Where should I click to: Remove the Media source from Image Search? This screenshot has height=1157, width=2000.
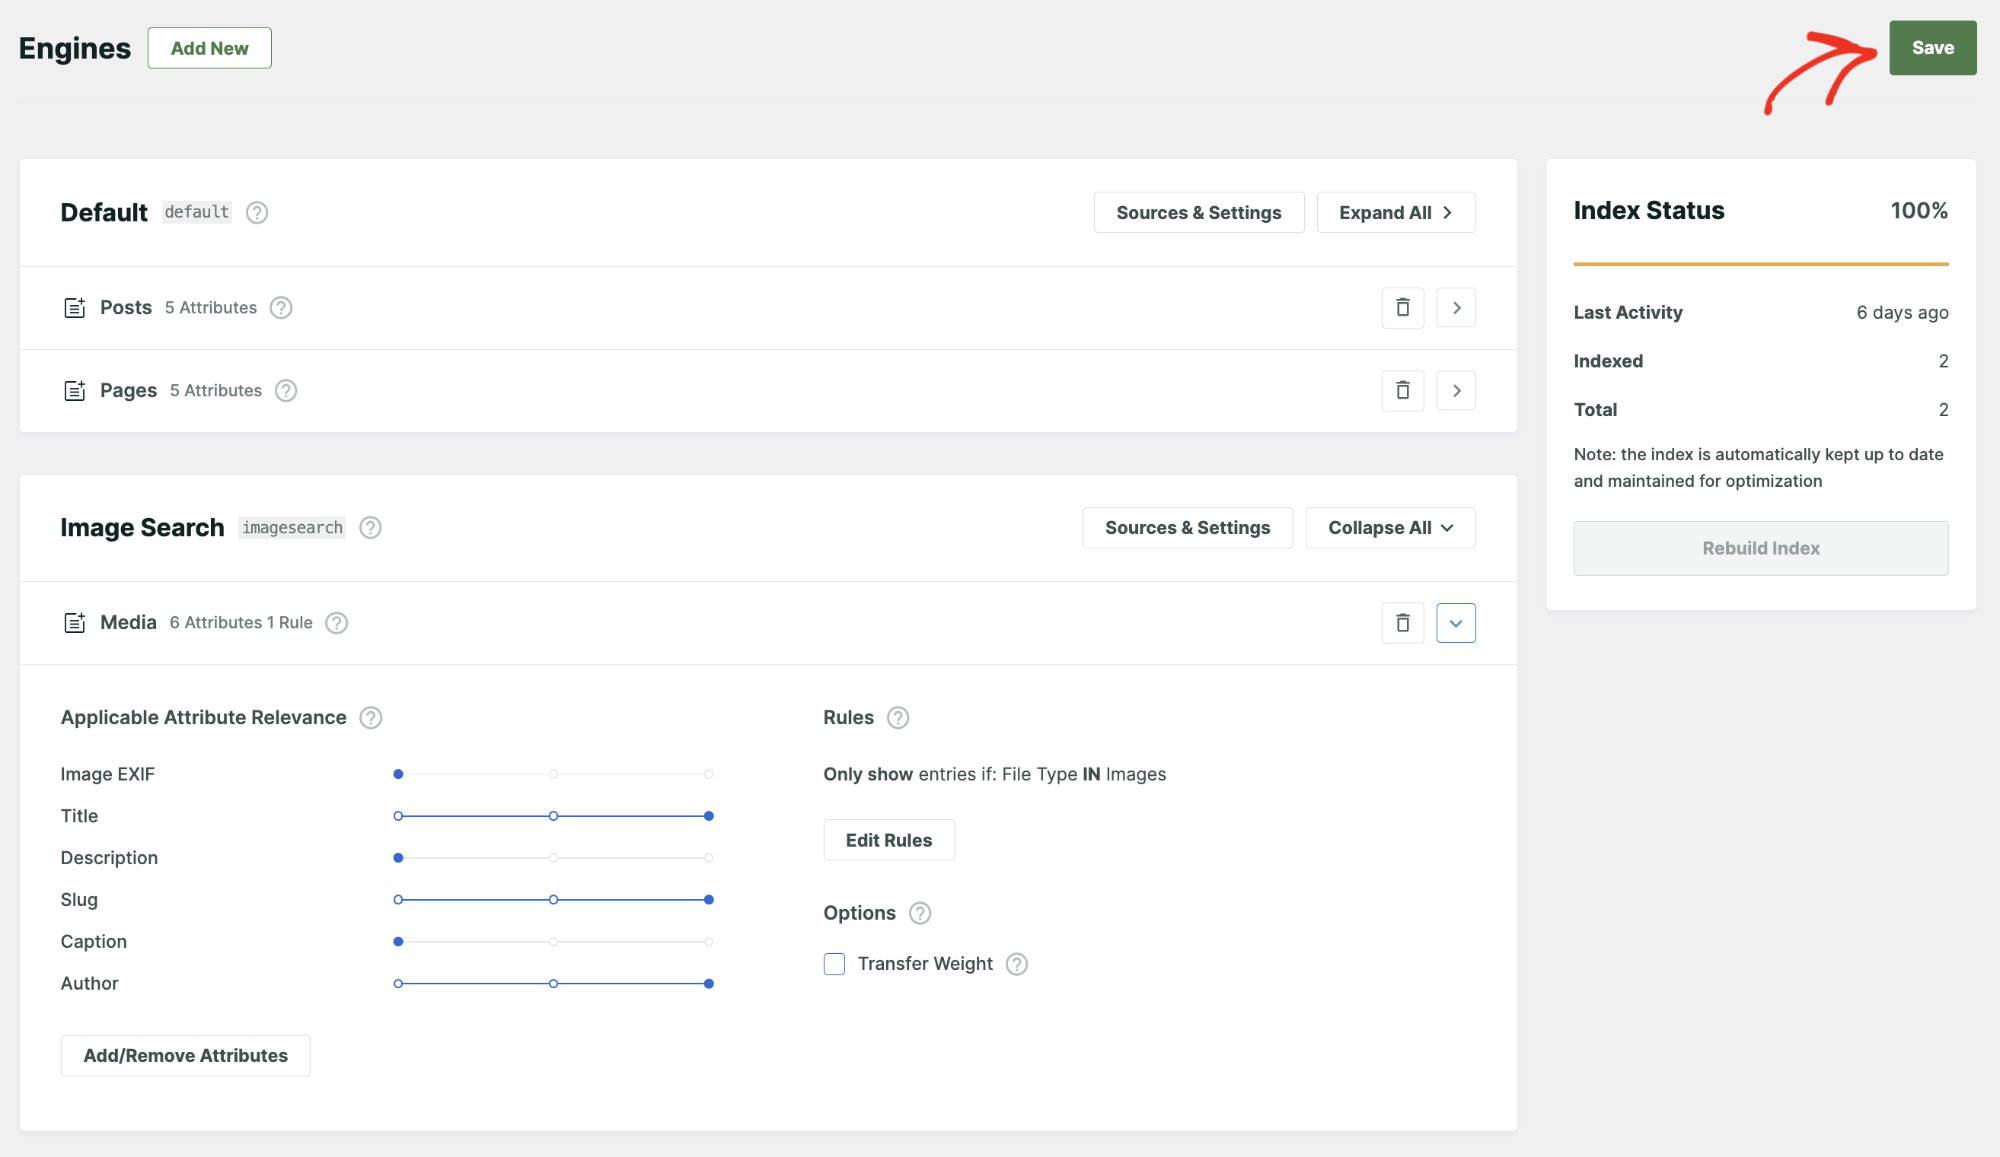pos(1402,622)
